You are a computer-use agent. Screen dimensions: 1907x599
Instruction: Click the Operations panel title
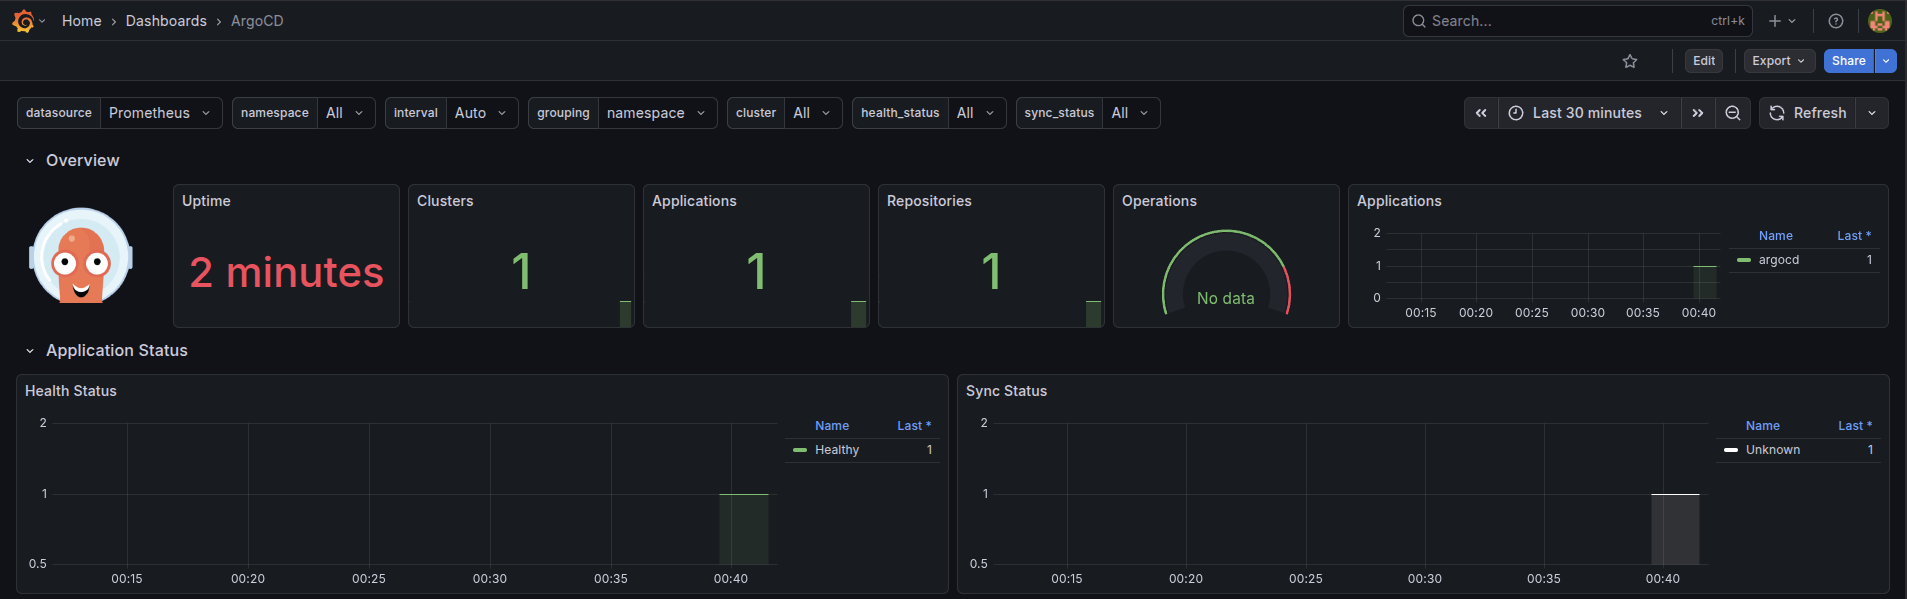point(1159,201)
